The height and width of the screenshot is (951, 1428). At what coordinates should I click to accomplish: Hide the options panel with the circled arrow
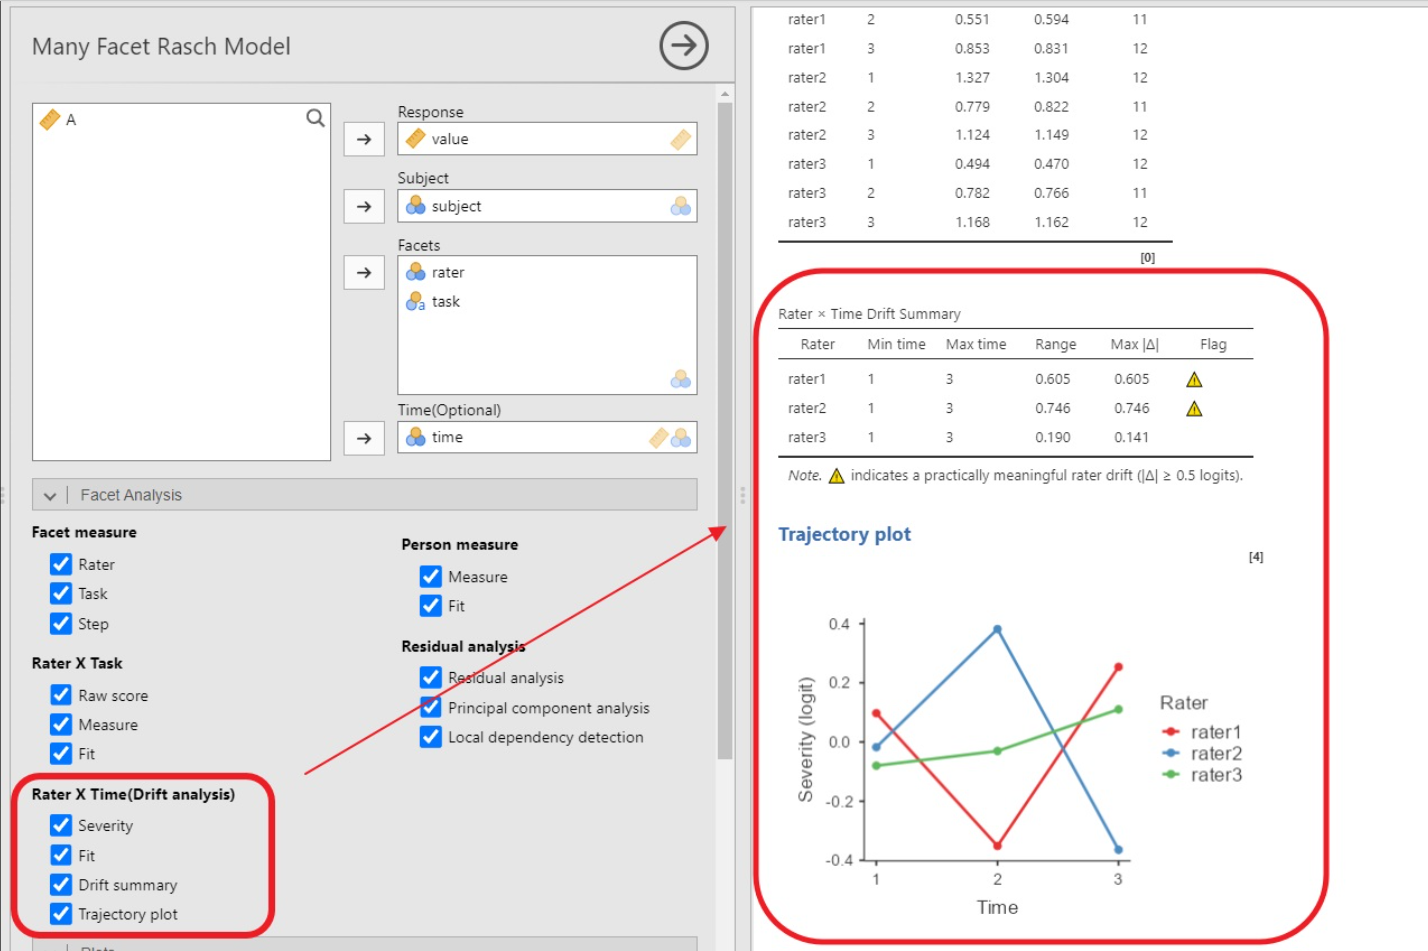click(684, 45)
